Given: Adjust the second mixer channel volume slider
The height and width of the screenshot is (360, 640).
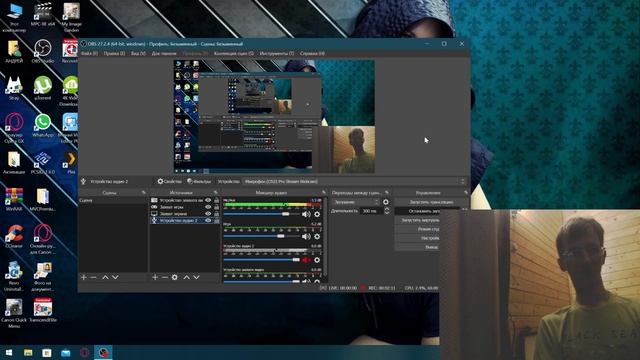Looking at the screenshot, I should 262,236.
